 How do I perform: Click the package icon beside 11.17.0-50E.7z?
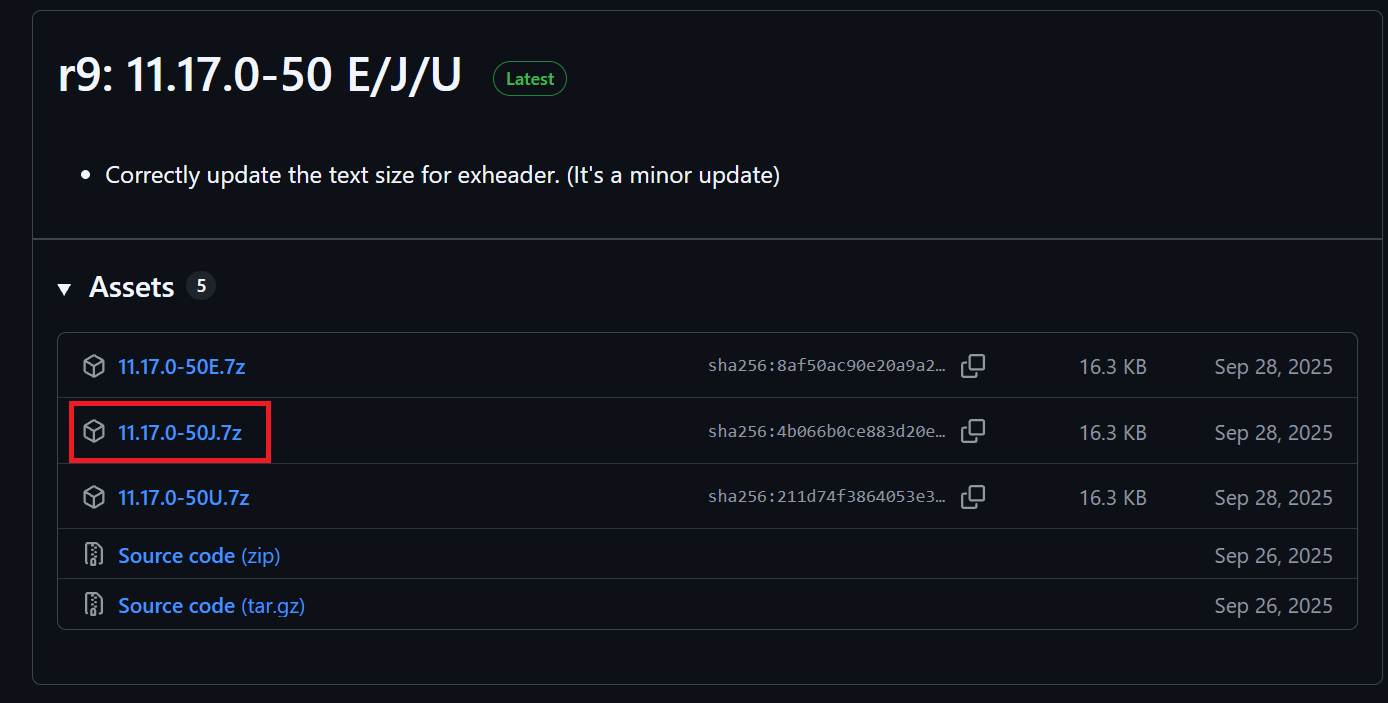94,367
